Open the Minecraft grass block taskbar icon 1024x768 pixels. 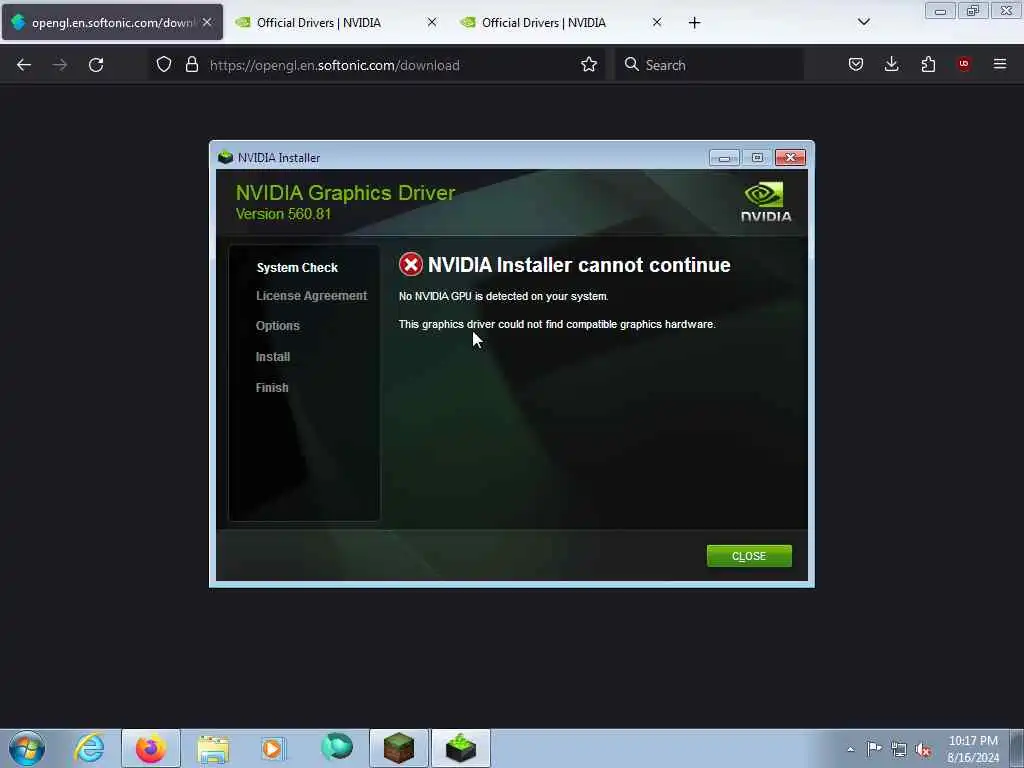[399, 748]
